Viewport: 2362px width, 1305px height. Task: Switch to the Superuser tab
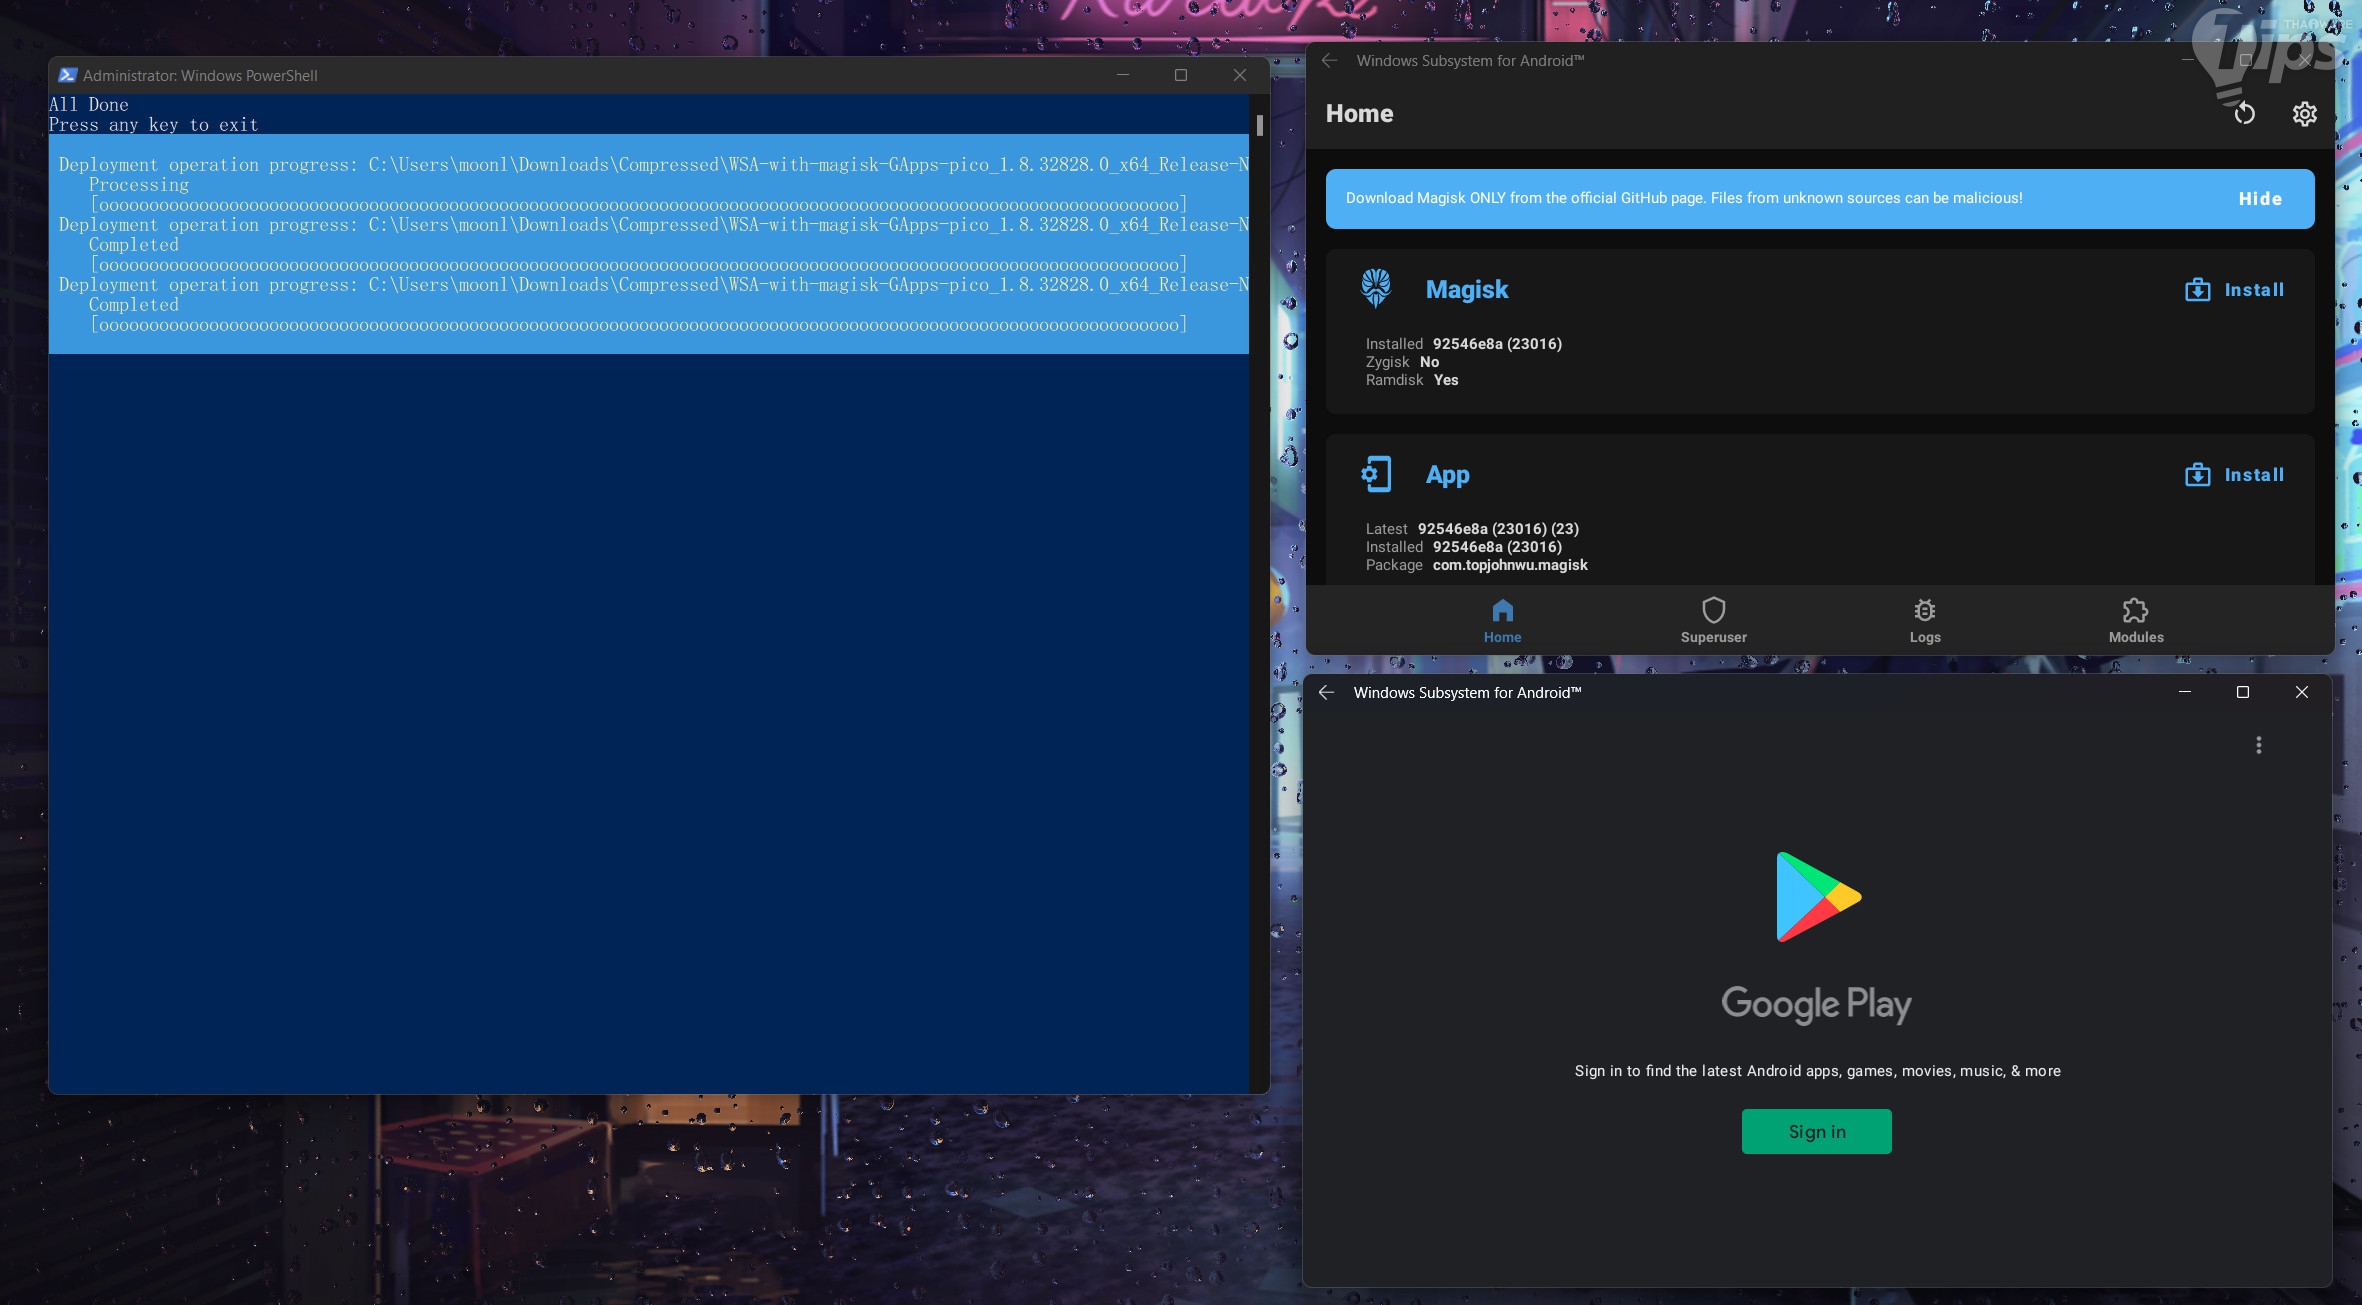1713,620
